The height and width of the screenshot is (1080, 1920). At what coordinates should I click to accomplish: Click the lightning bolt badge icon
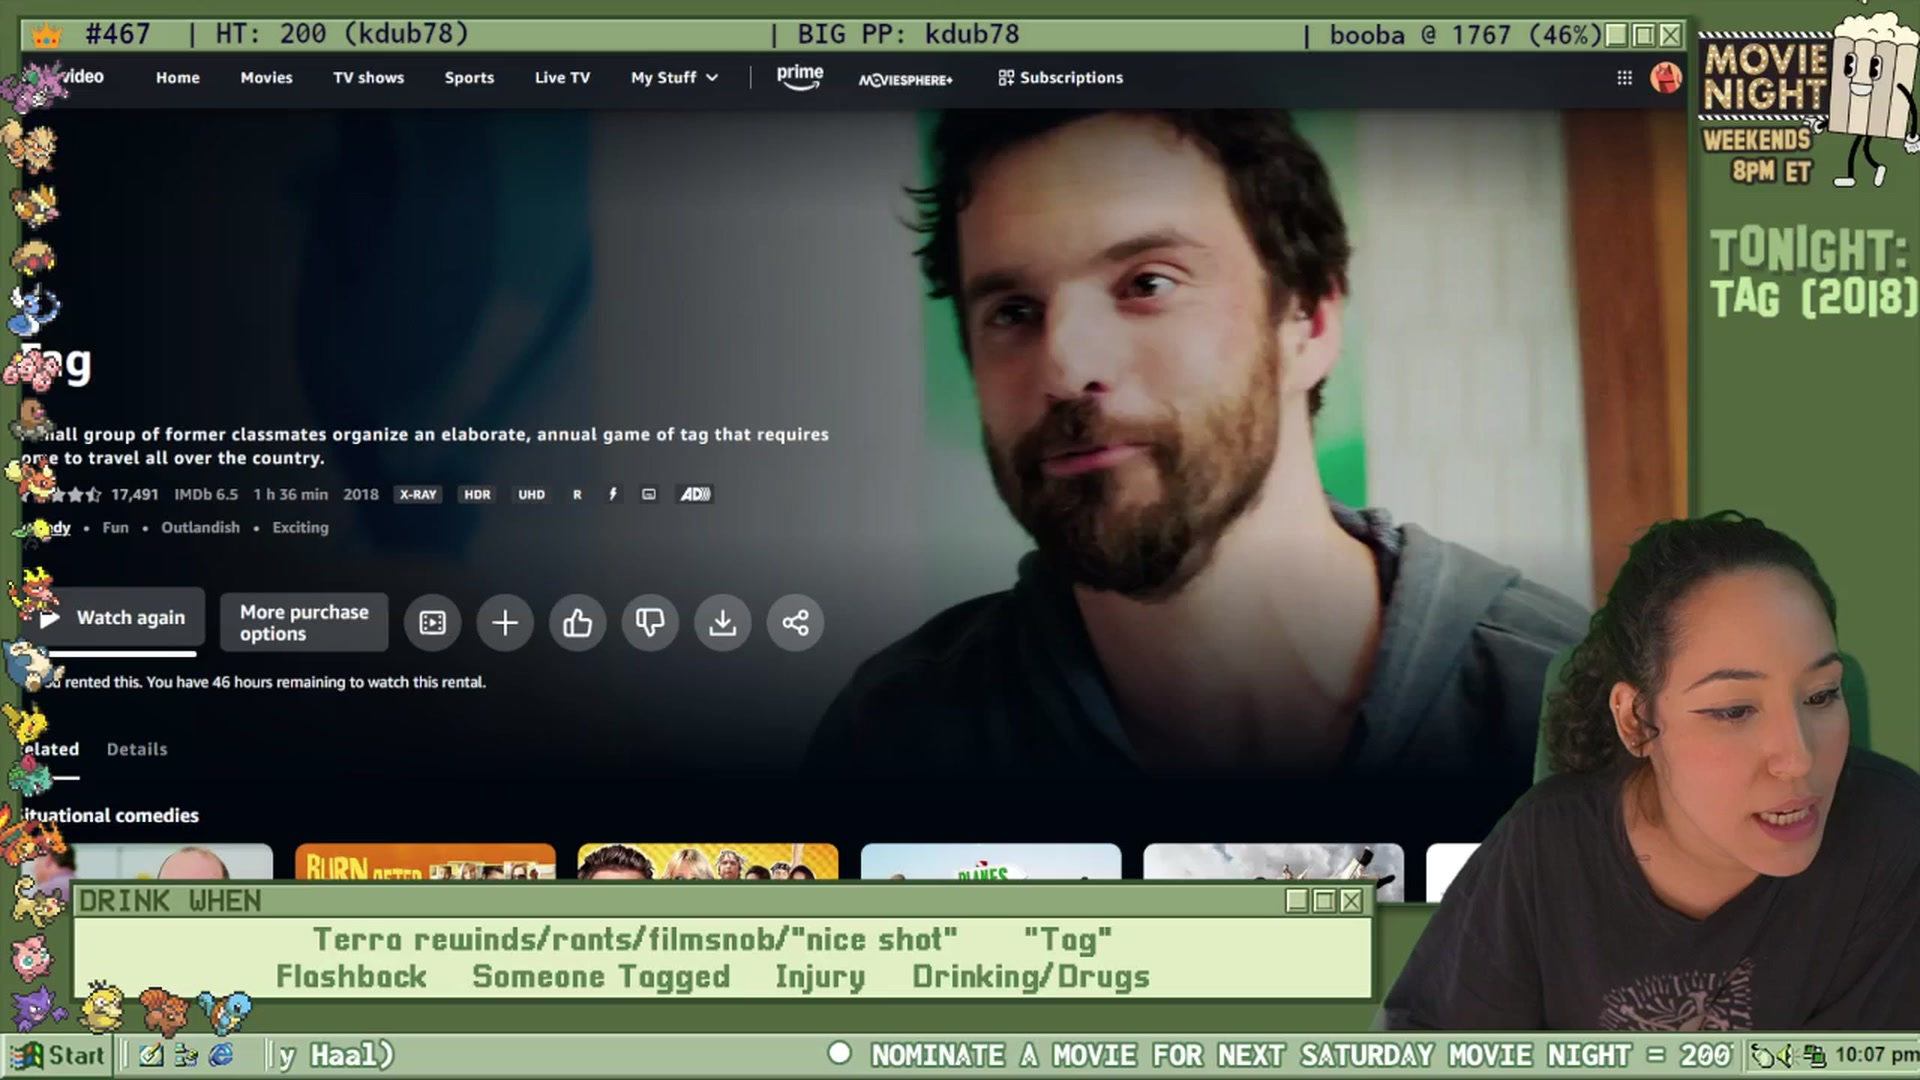[613, 494]
